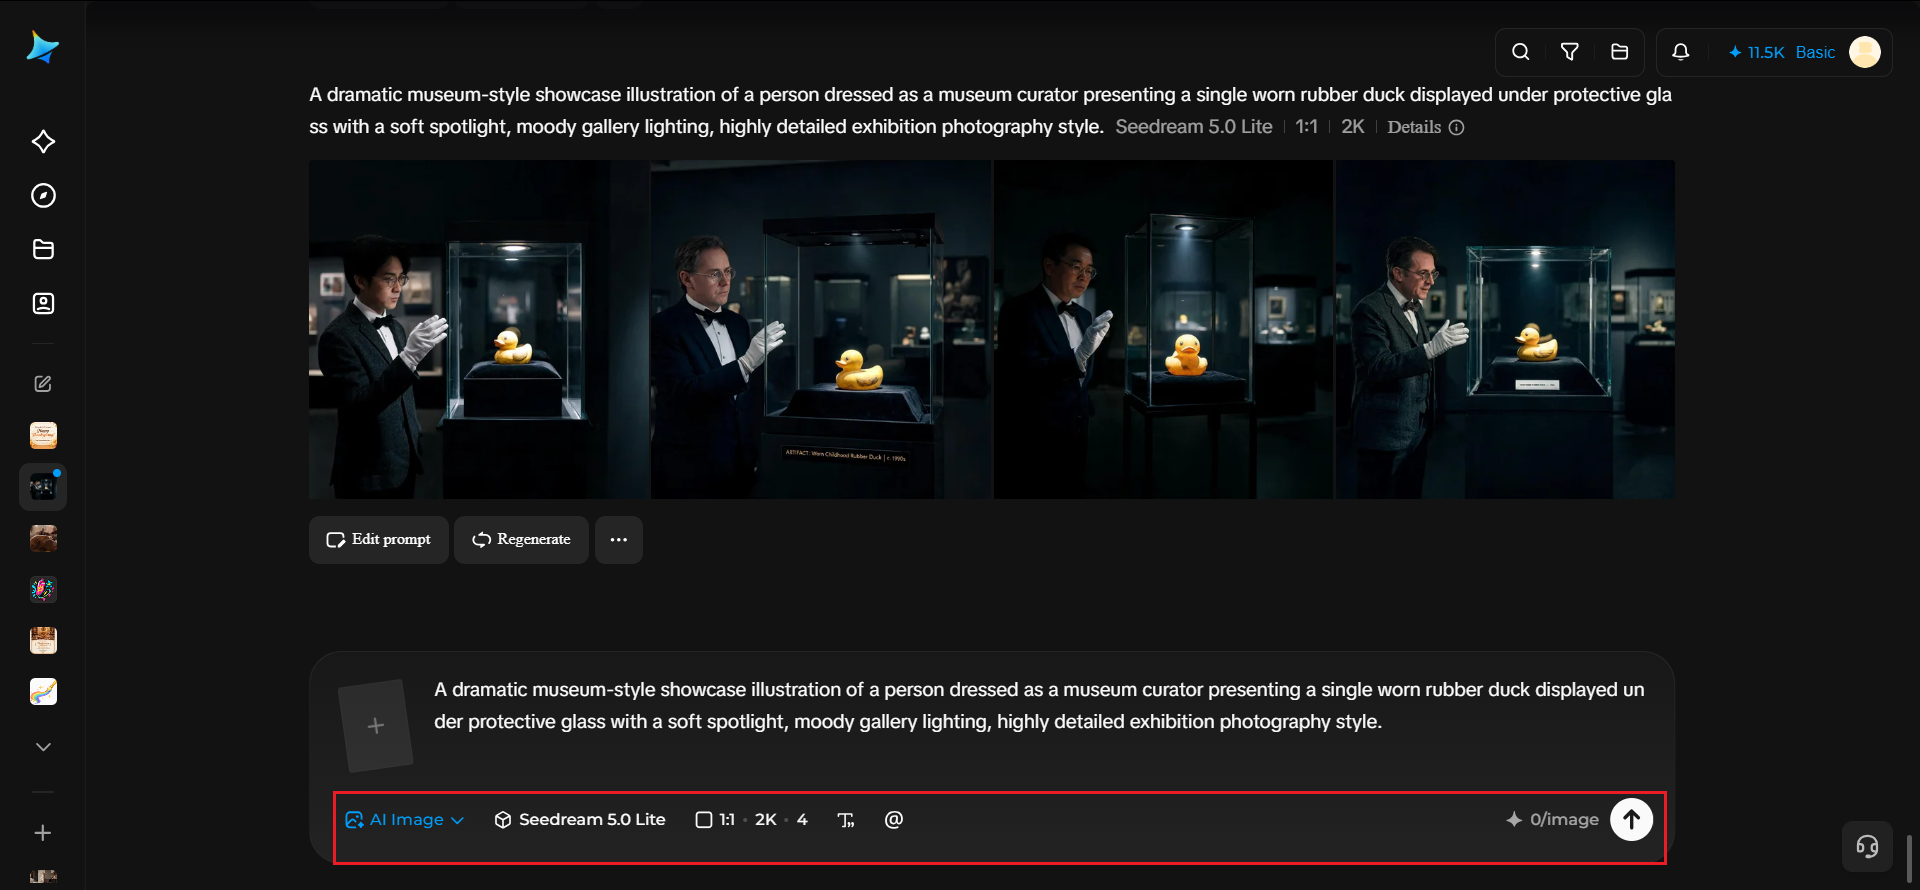Click the Basic plan label

pyautogui.click(x=1815, y=52)
